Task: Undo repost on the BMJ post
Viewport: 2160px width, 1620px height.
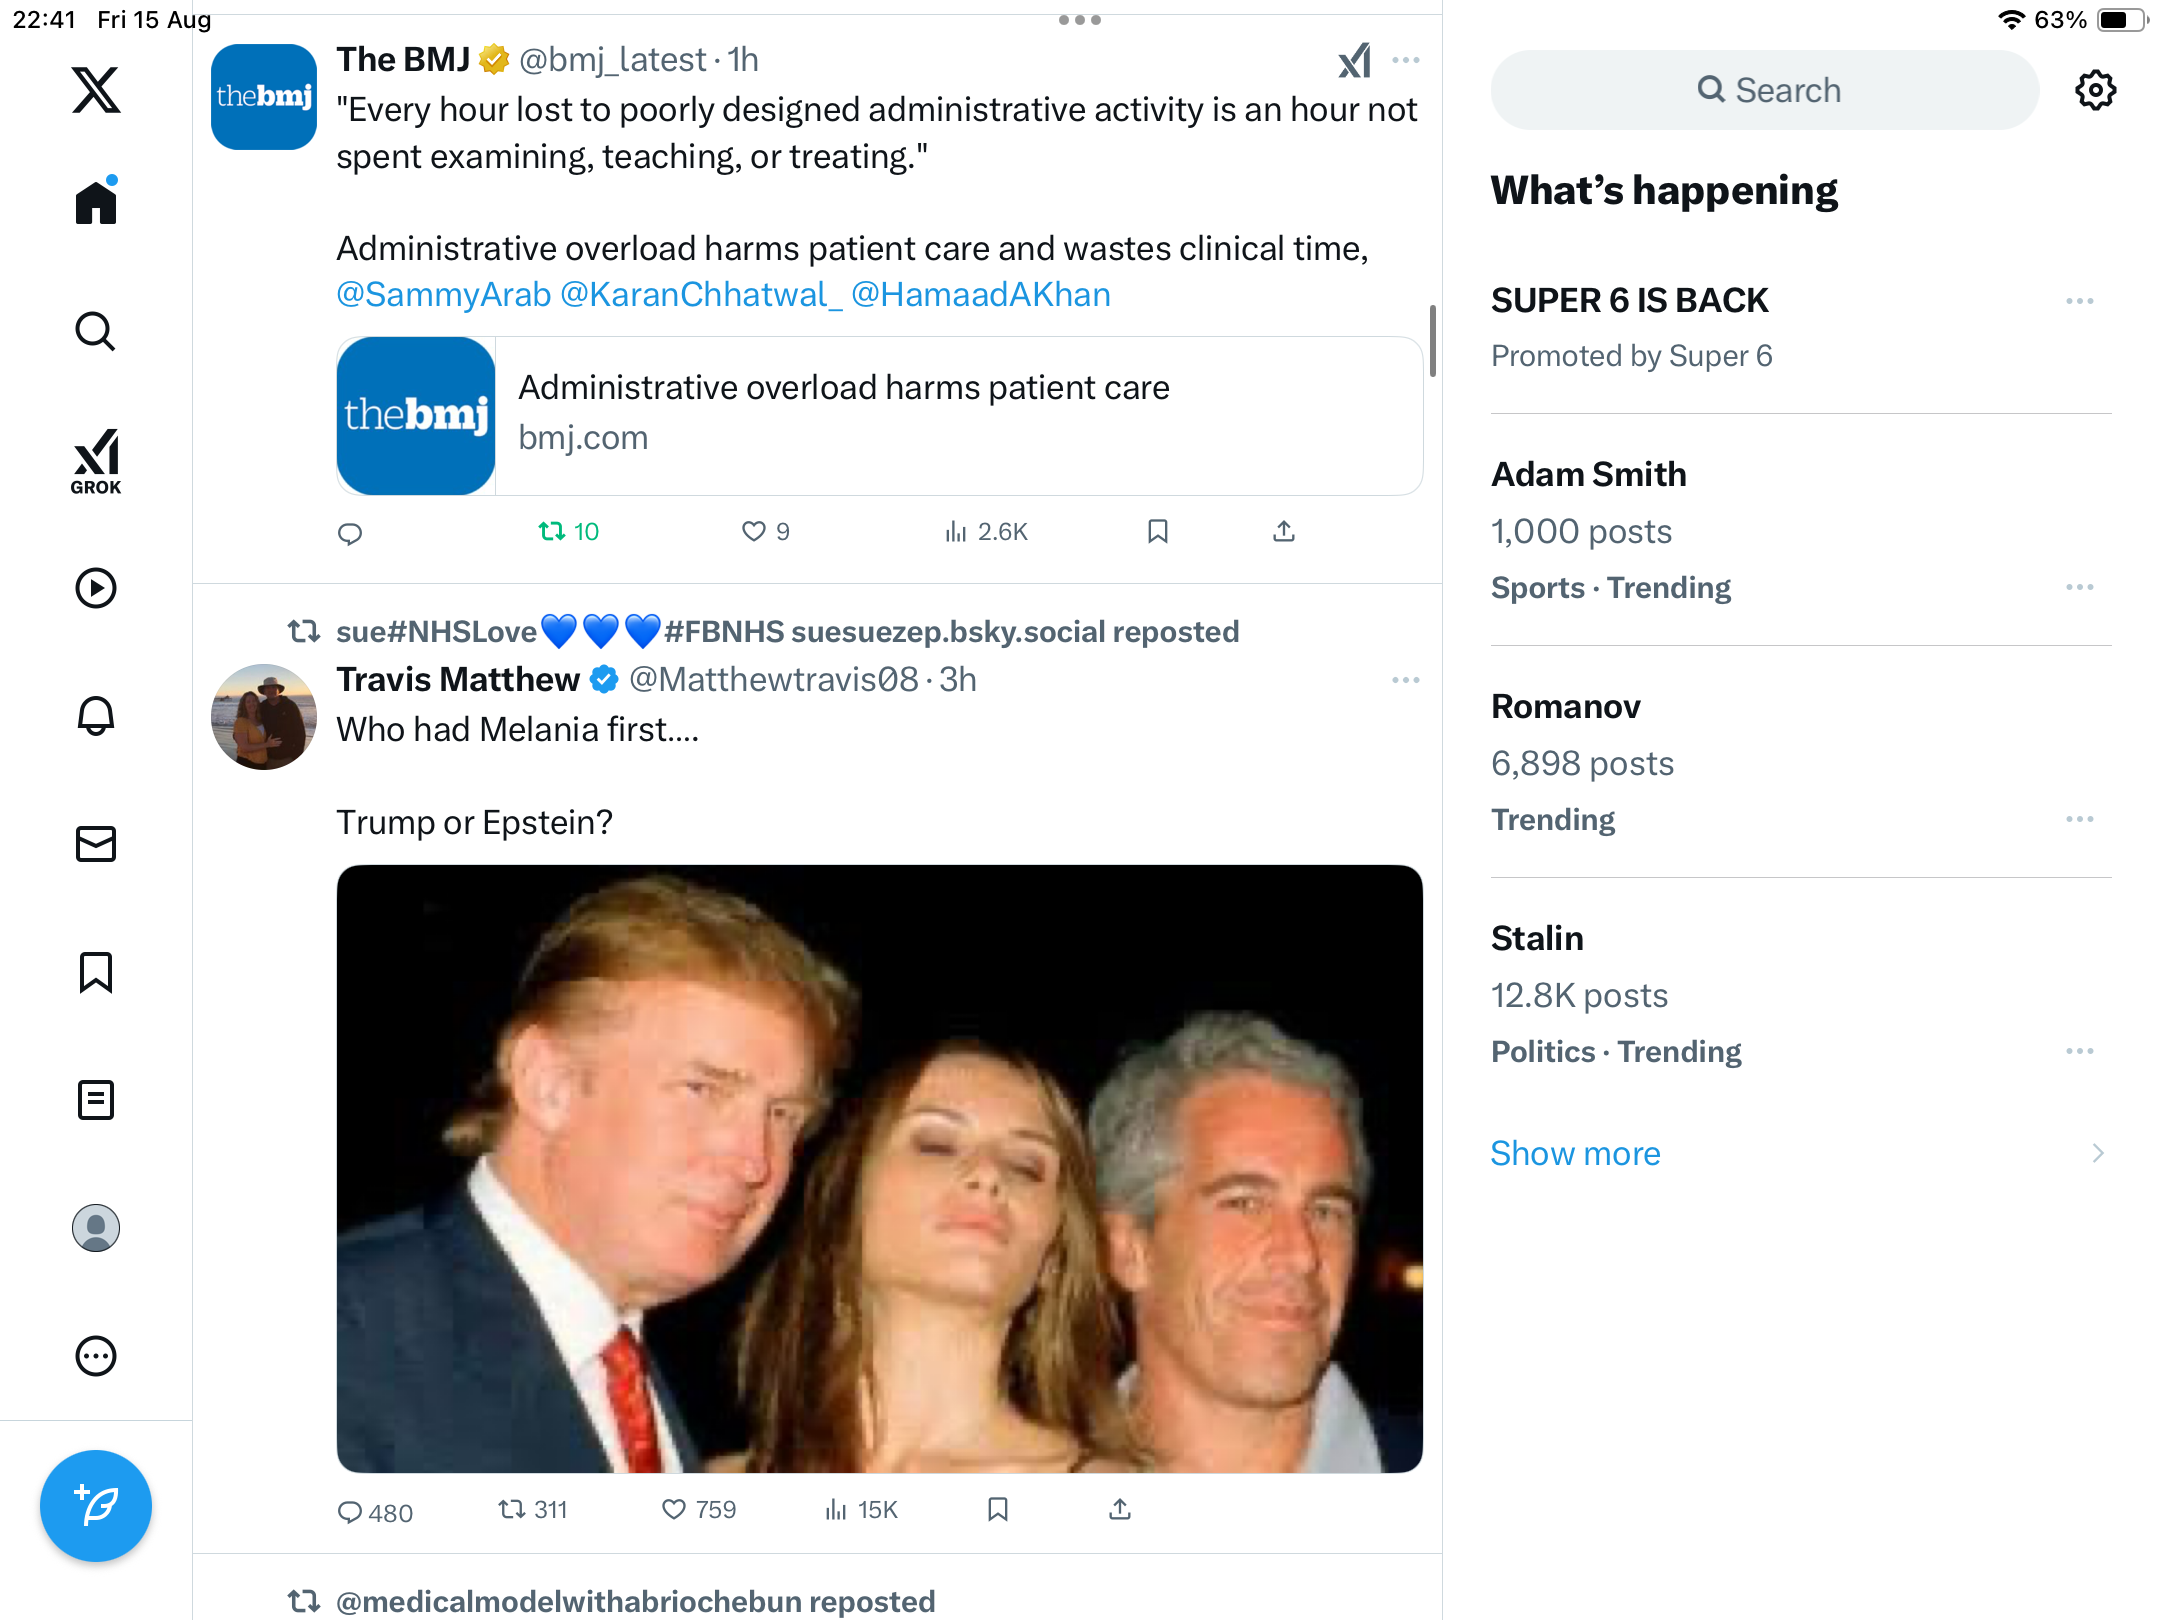Action: click(552, 532)
